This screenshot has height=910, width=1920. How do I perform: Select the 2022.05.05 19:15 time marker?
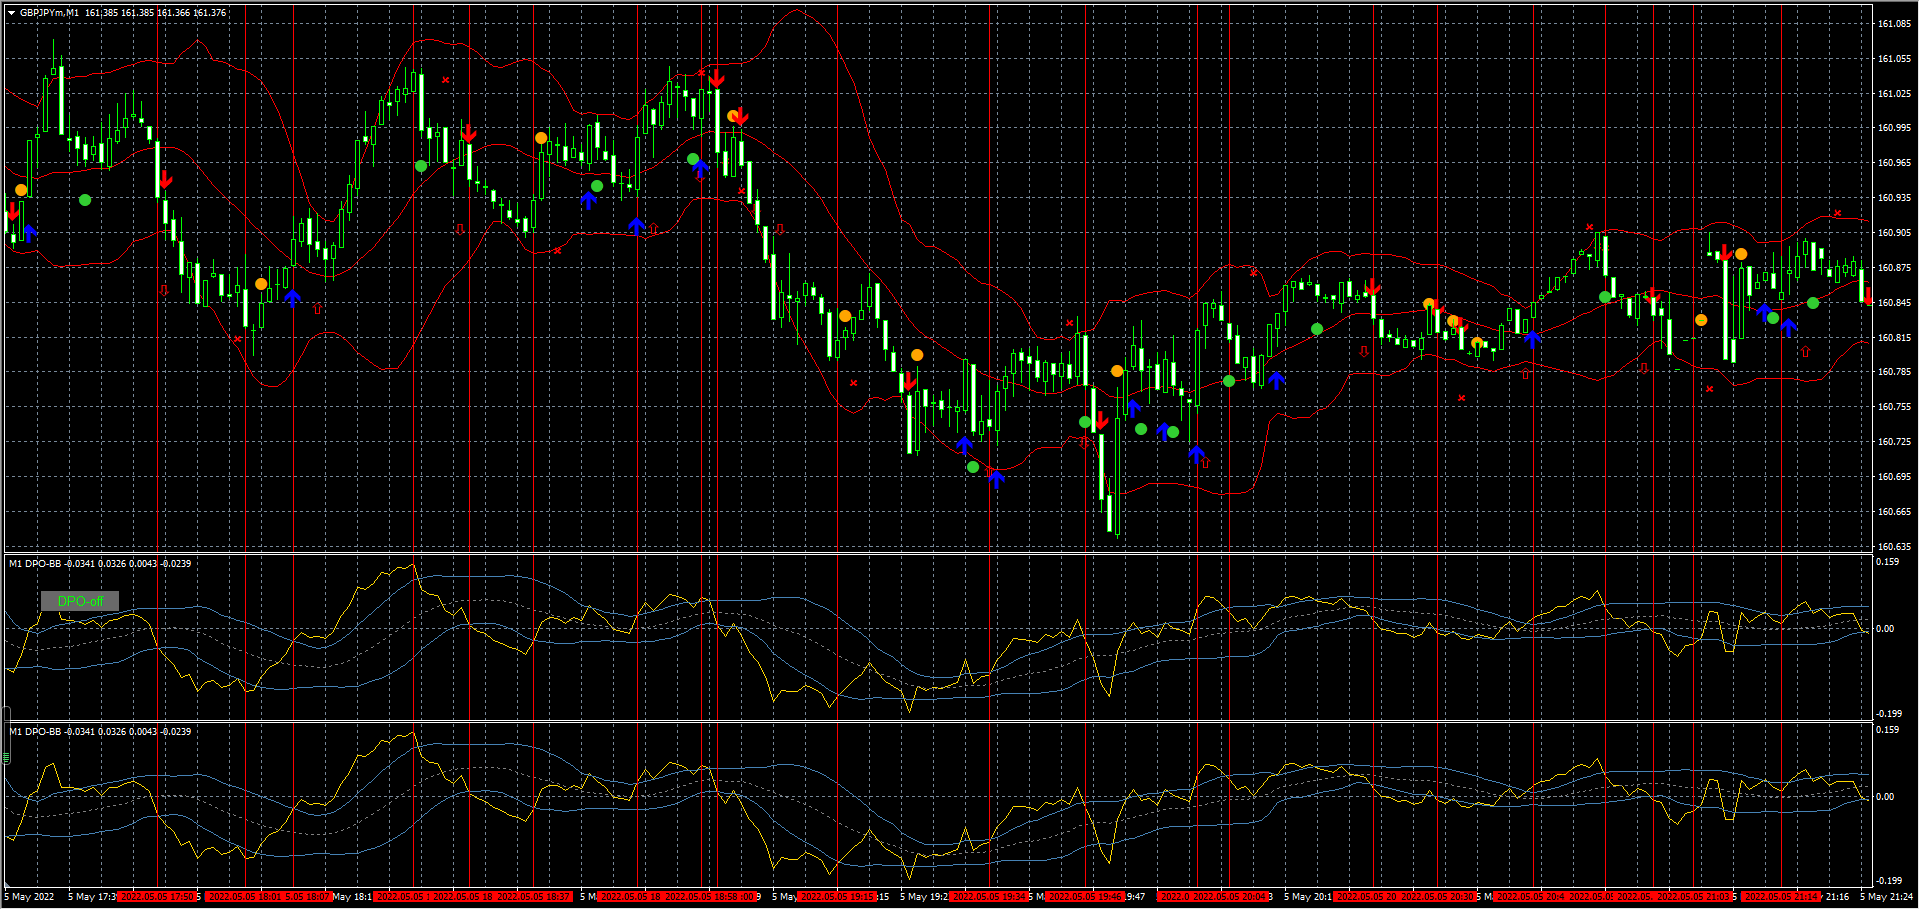coord(838,897)
